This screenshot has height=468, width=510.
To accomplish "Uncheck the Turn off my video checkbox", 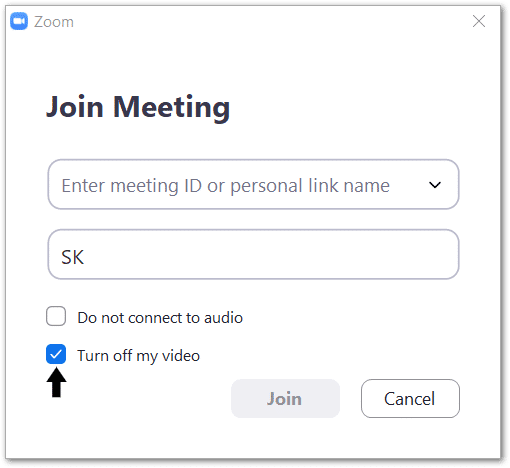I will tap(56, 354).
